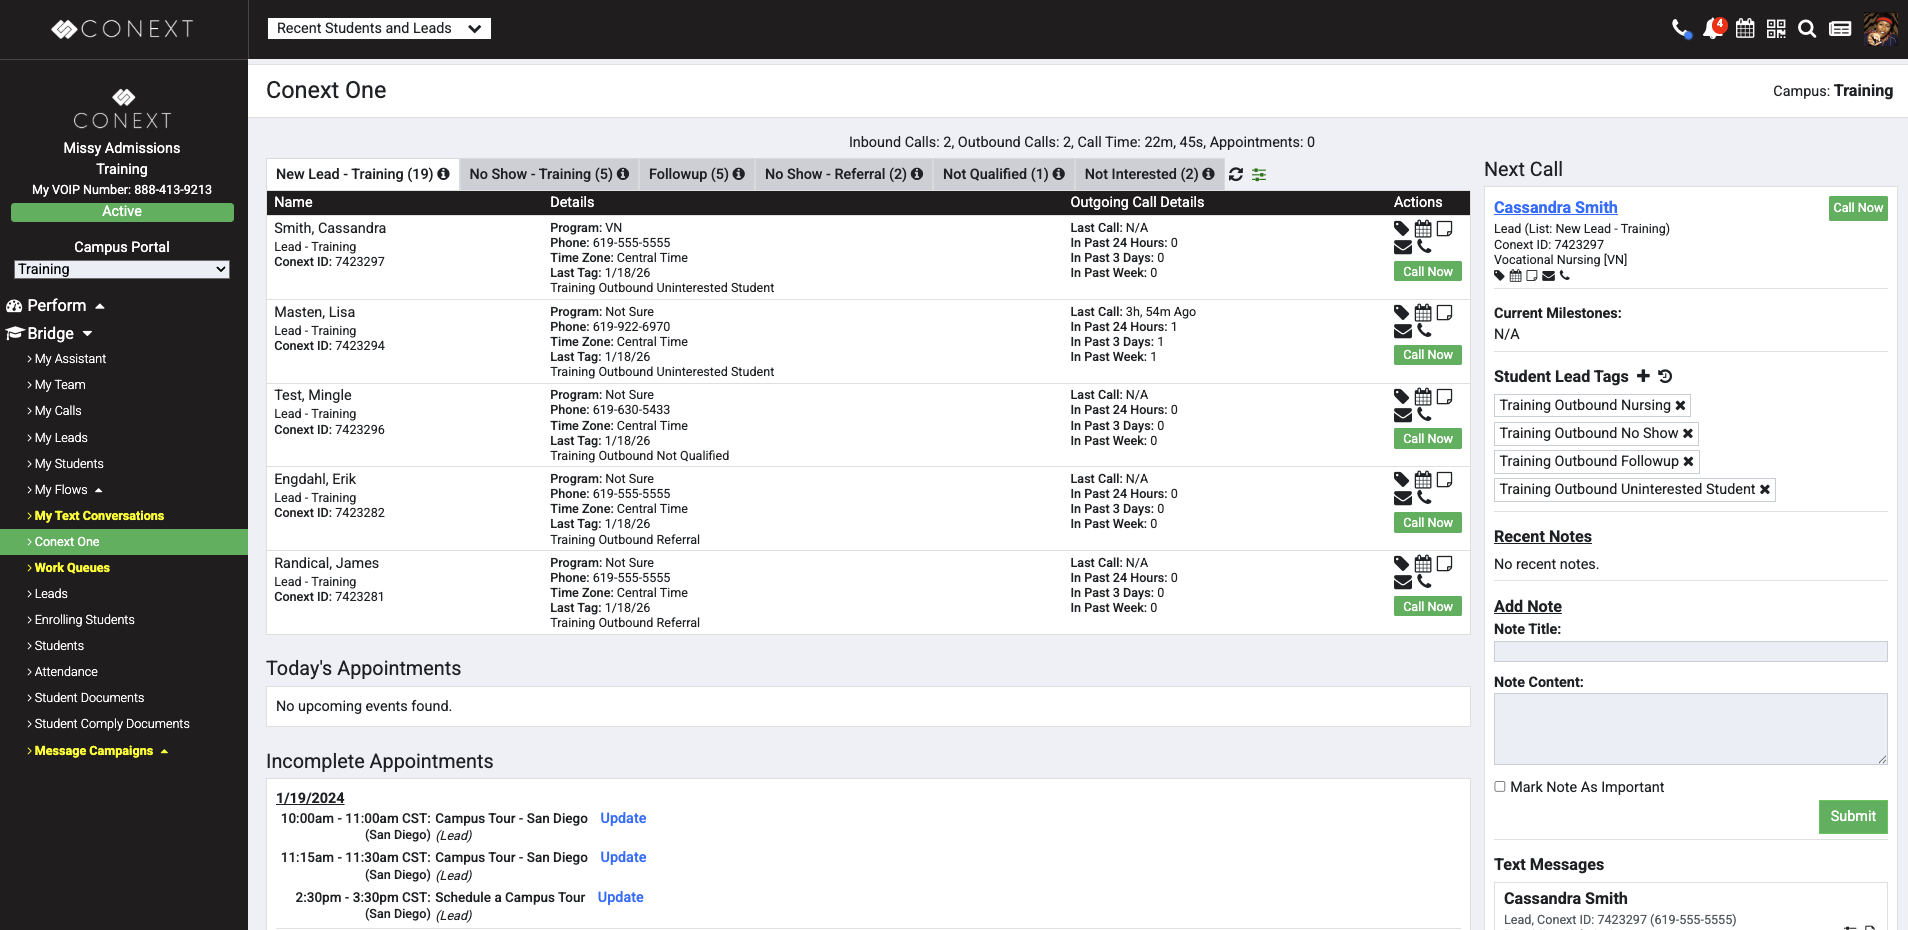The height and width of the screenshot is (930, 1908).
Task: Refresh the lead list tabs
Action: pyautogui.click(x=1236, y=174)
